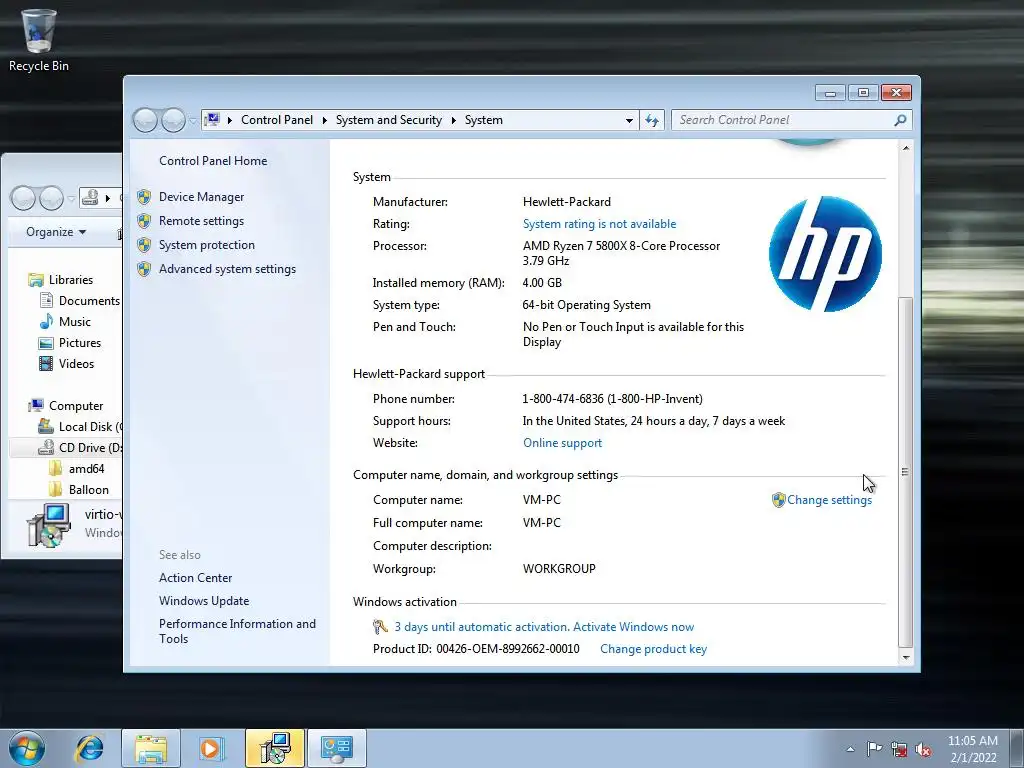This screenshot has width=1024, height=768.
Task: Open Action Center under See also
Action: pos(195,578)
